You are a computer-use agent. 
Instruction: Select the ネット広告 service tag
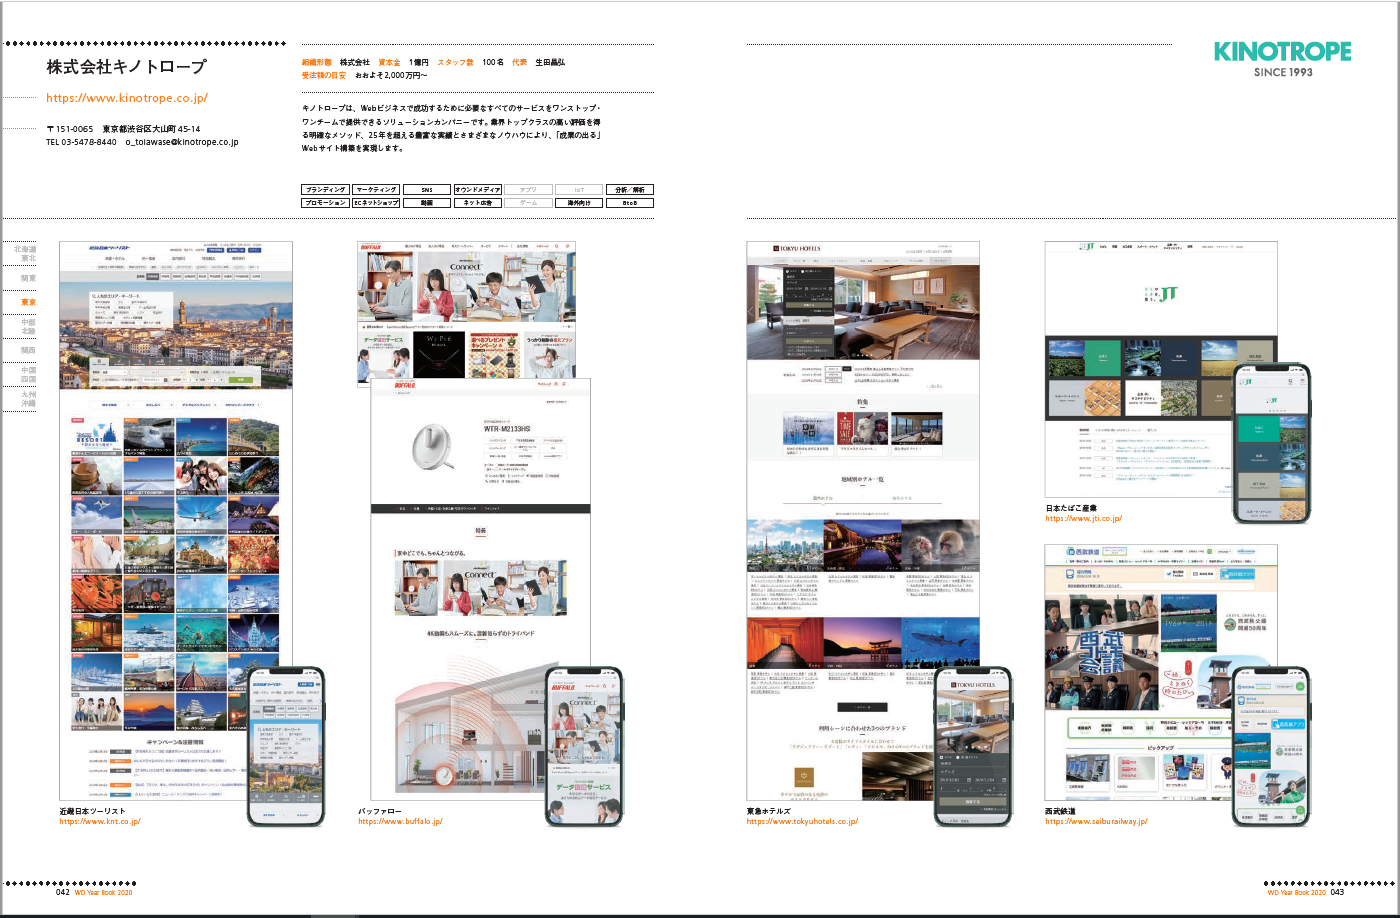click(x=478, y=202)
